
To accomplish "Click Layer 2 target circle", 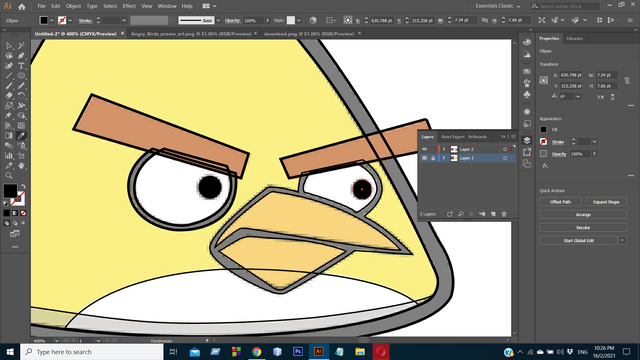I will click(x=505, y=149).
